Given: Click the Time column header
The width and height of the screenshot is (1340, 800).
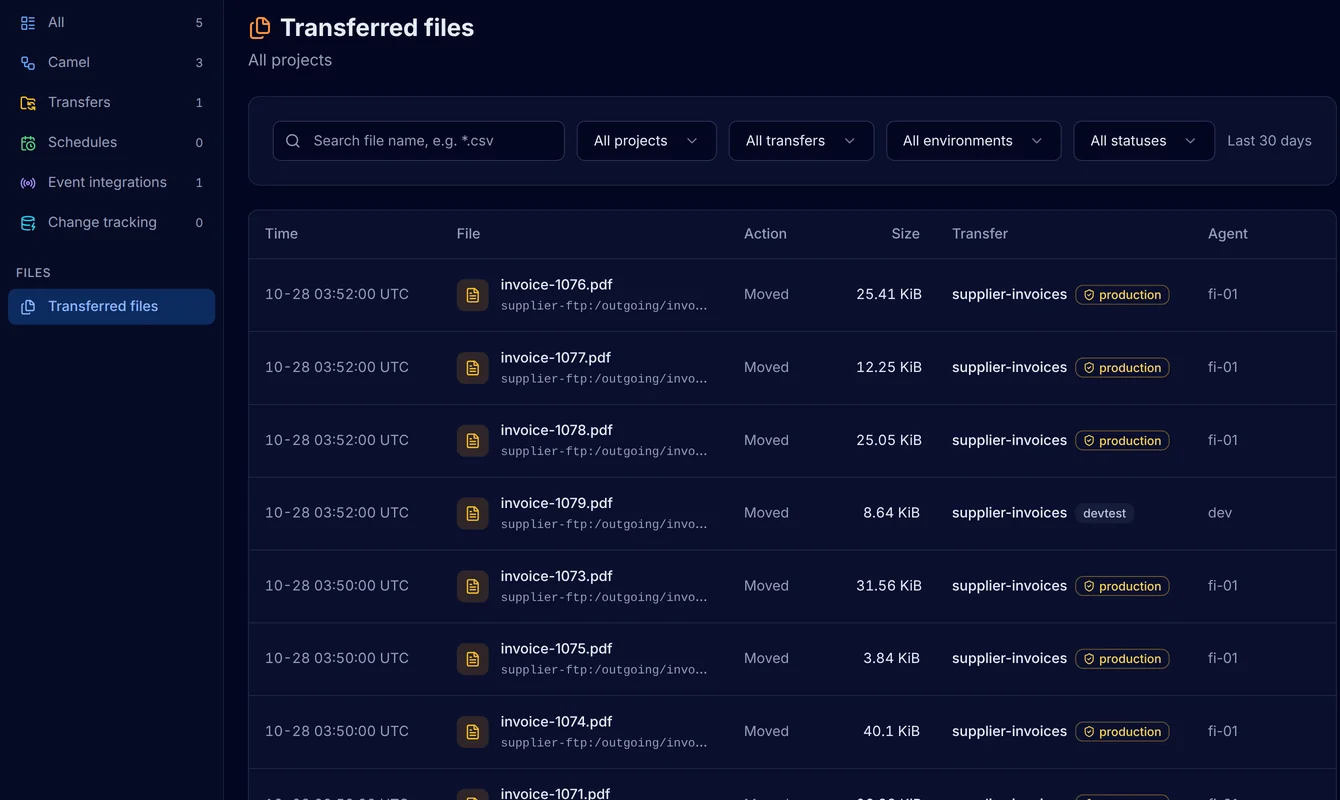Looking at the screenshot, I should point(281,234).
